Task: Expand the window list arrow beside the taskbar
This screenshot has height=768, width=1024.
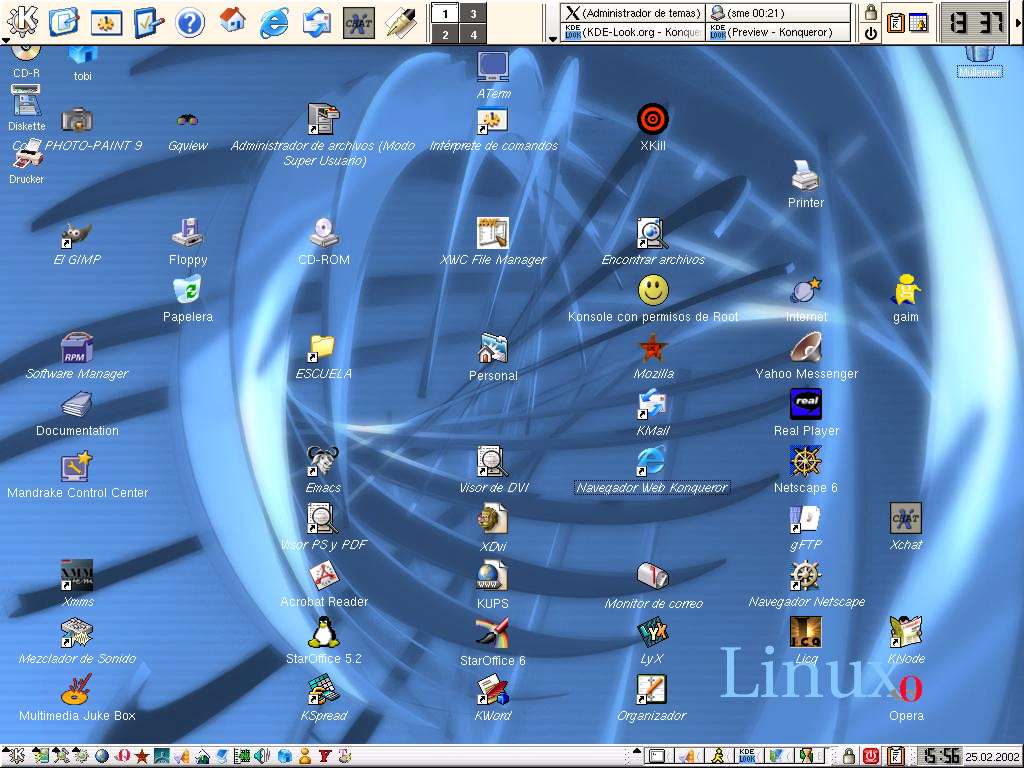Action: click(552, 39)
